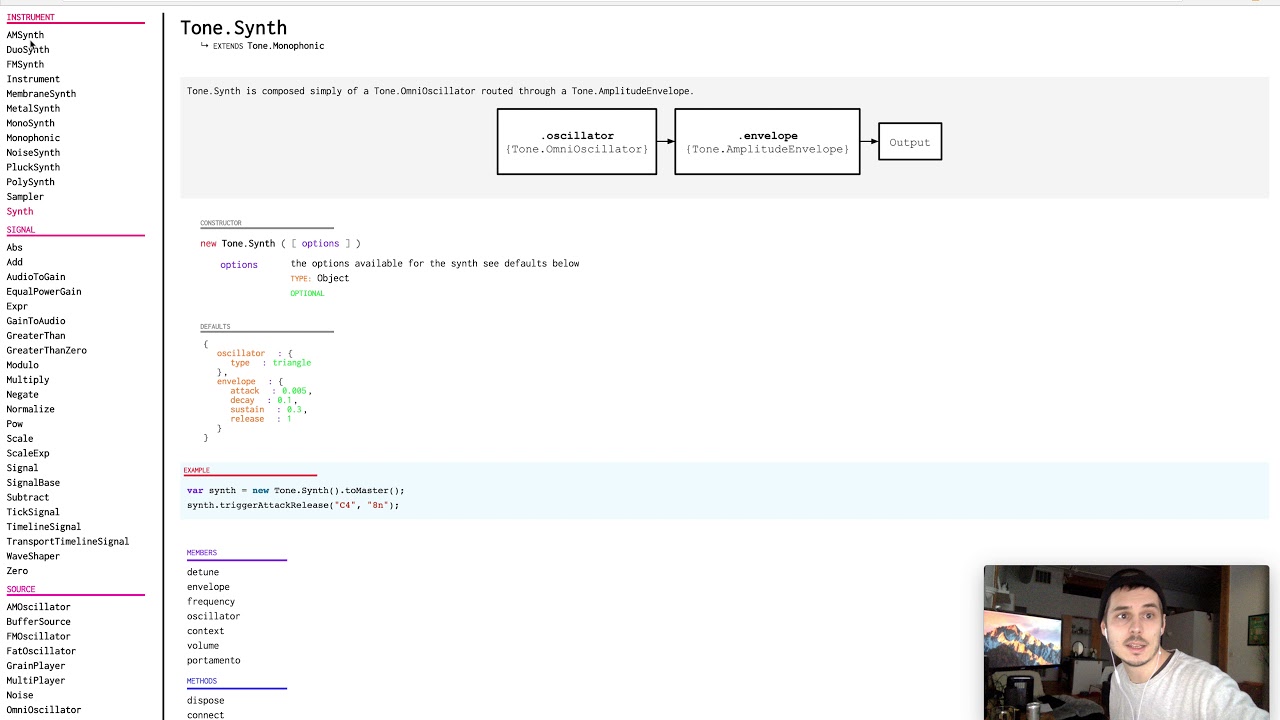Open MembraneSynth documentation

(x=41, y=94)
